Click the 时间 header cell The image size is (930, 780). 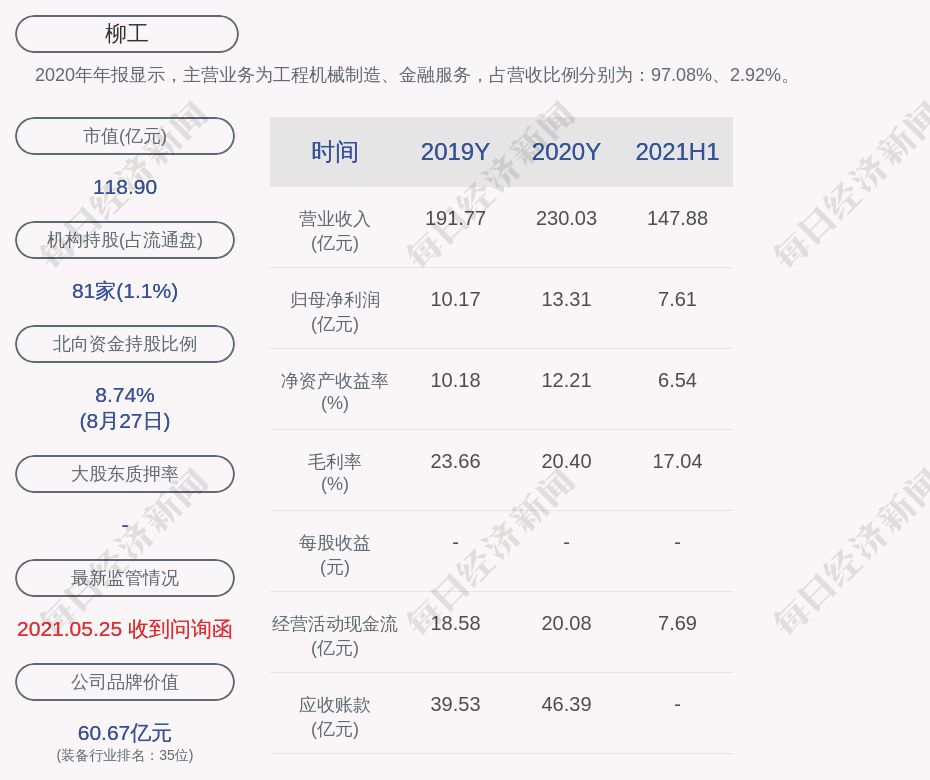[335, 152]
